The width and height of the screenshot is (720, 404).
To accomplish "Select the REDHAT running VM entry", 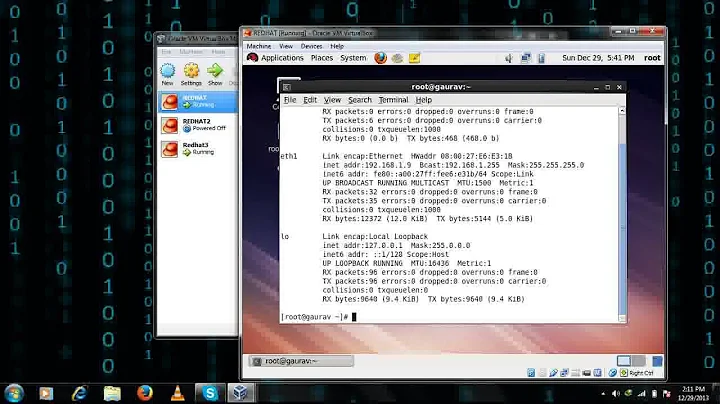I will point(198,101).
